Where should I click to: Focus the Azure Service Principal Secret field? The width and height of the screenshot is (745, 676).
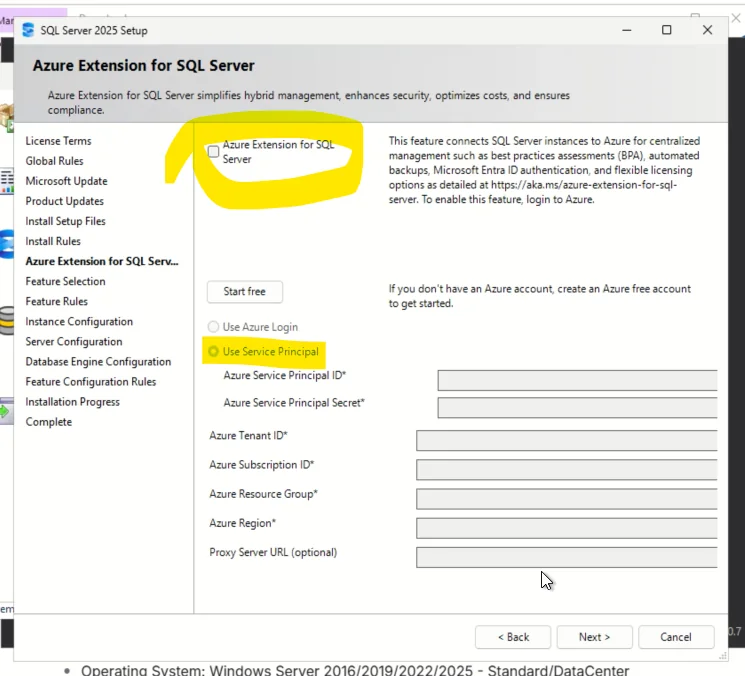pos(577,408)
